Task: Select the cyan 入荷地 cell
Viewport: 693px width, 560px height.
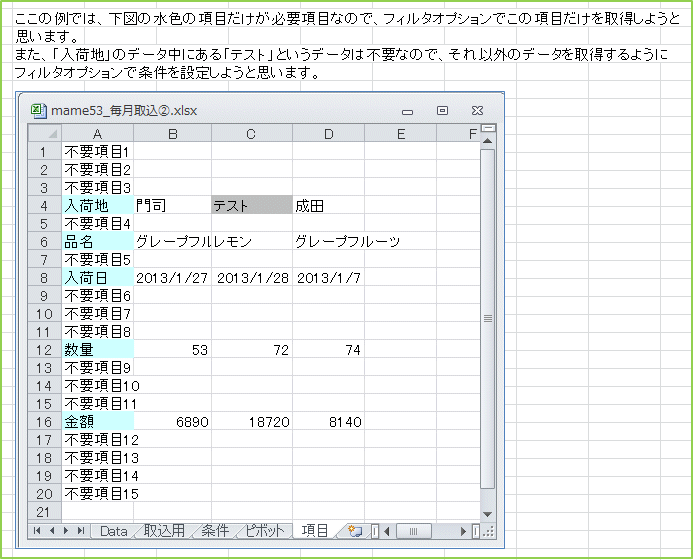Action: coord(98,206)
